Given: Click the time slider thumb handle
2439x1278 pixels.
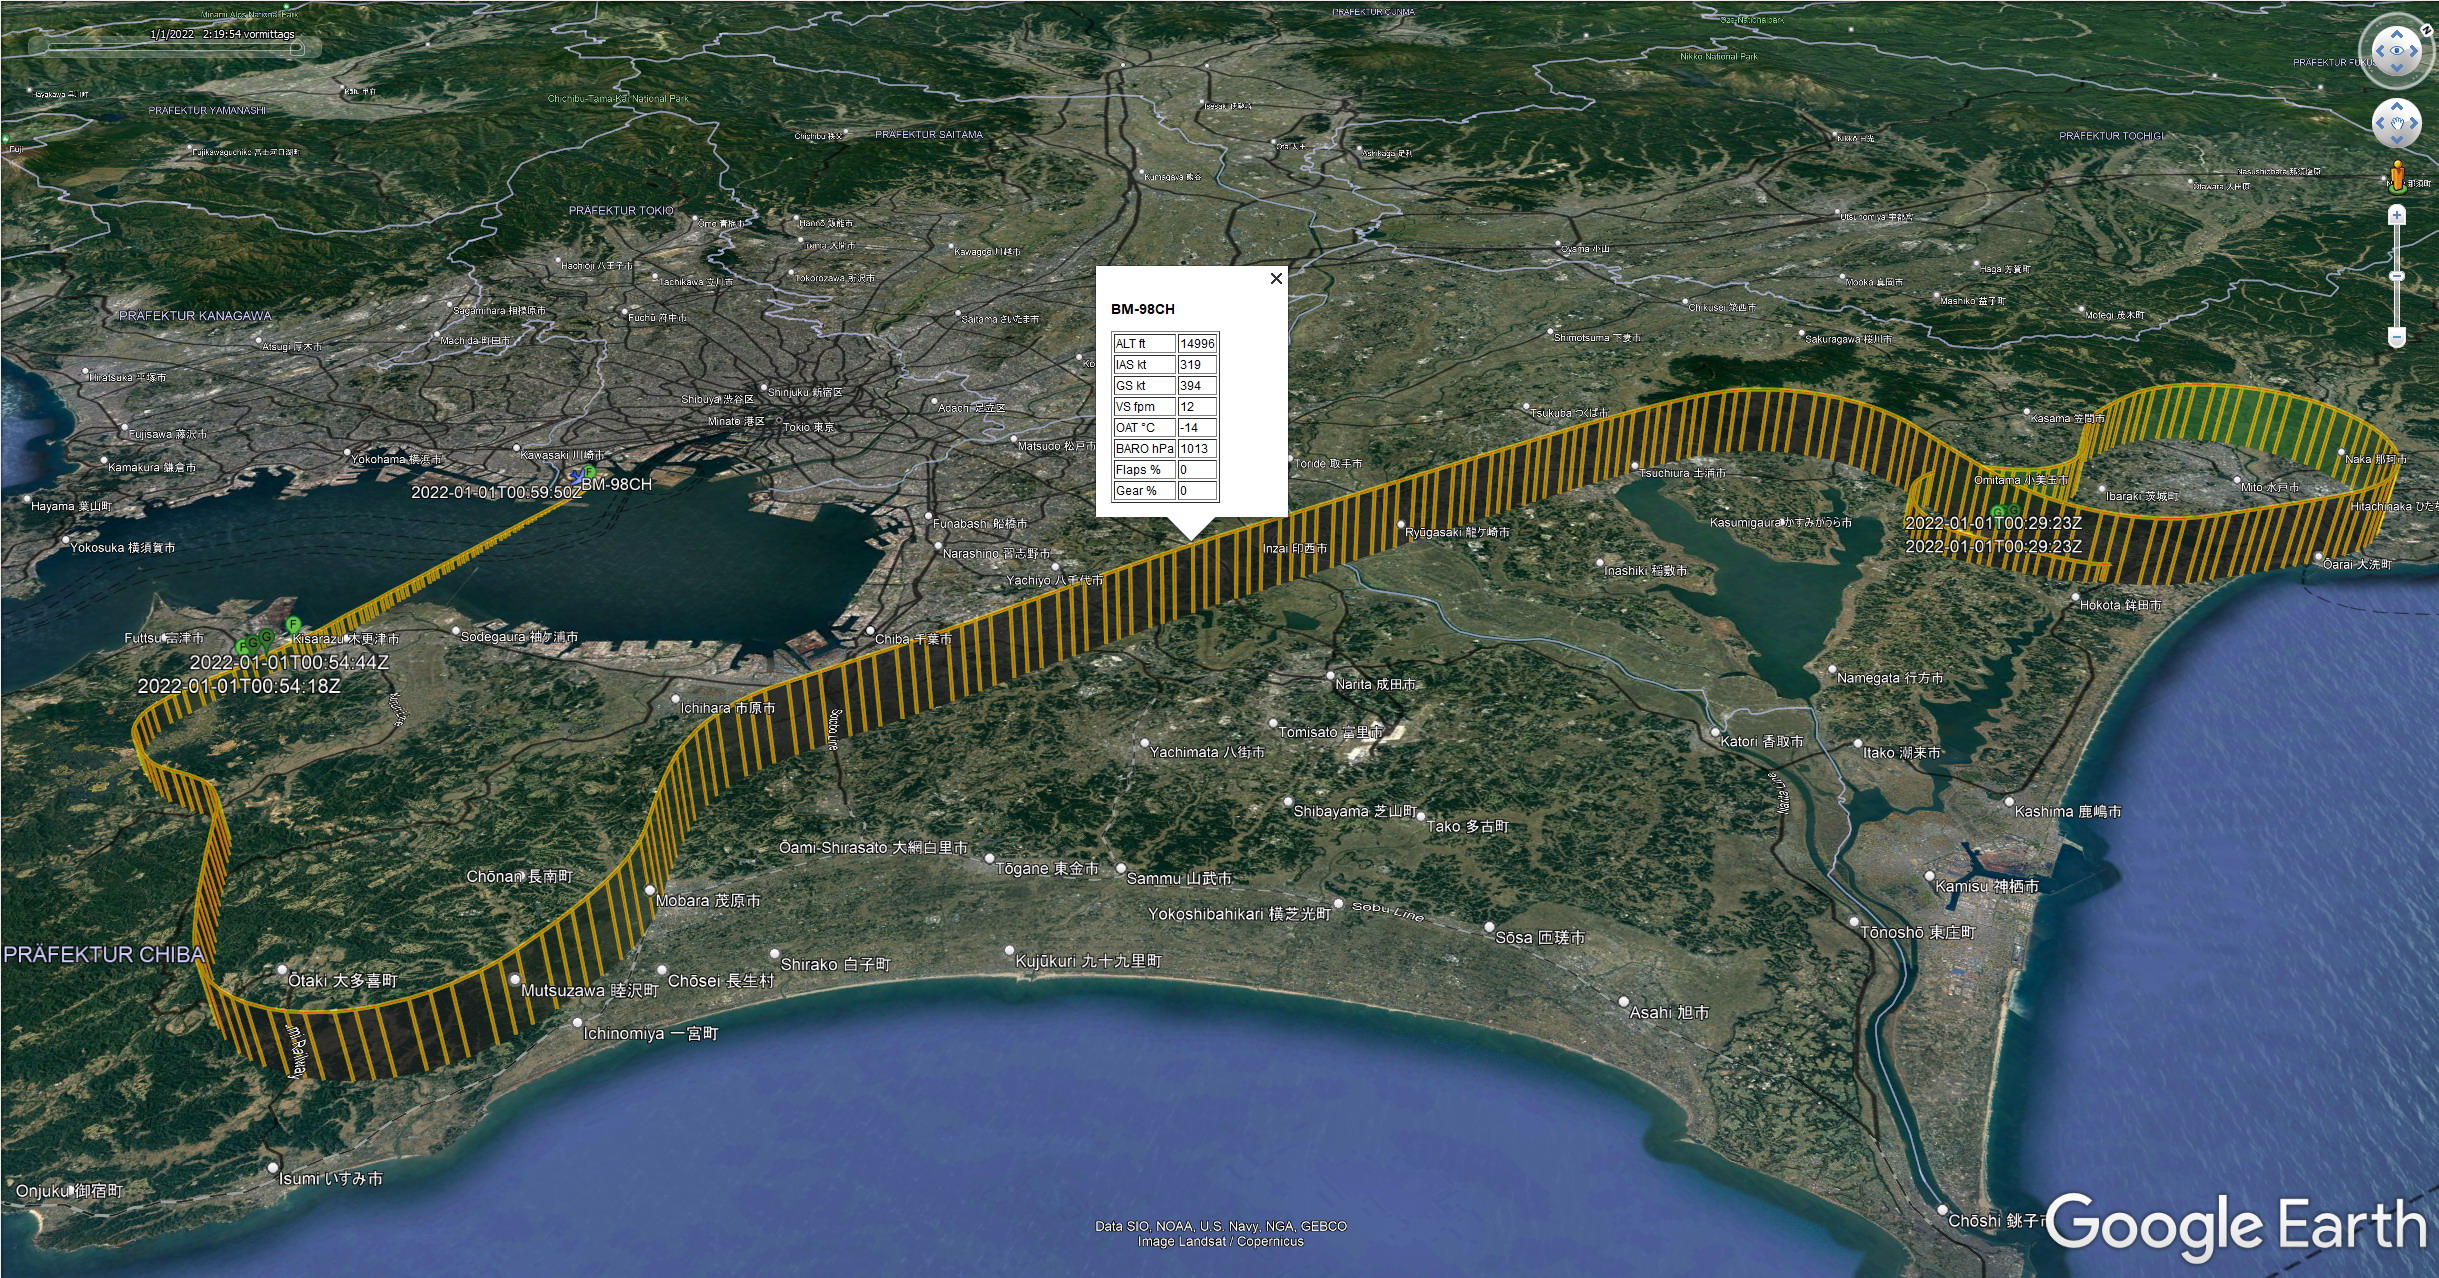Looking at the screenshot, I should click(x=296, y=47).
